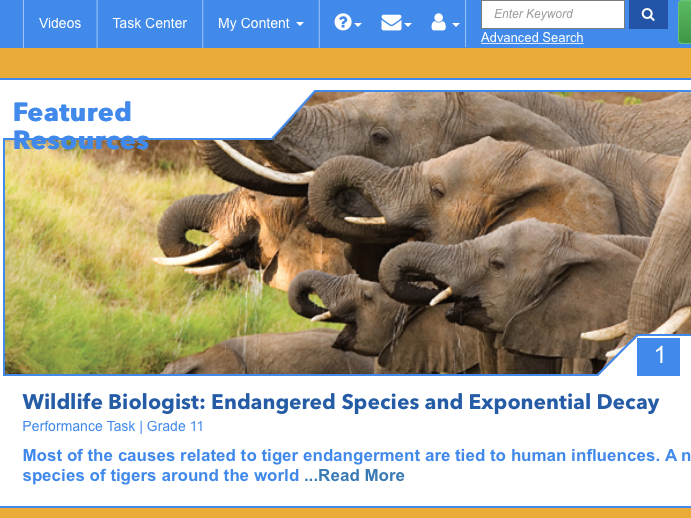Click the magnifying glass search button
This screenshot has height=518, width=691.
[648, 15]
